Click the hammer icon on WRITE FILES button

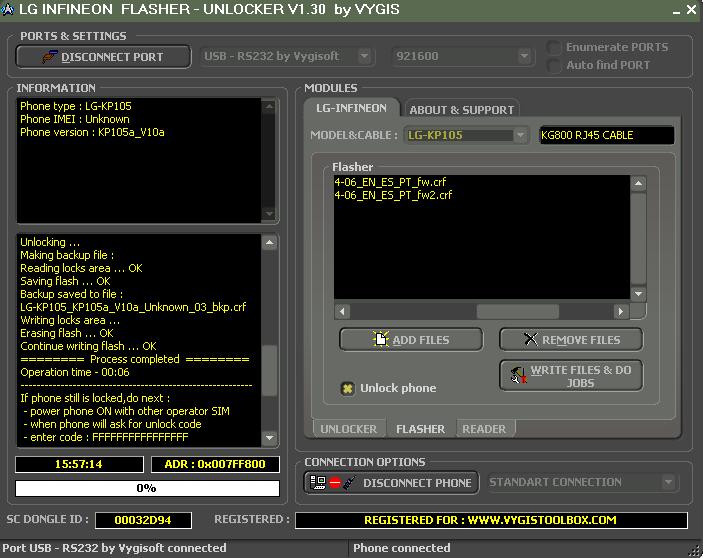[519, 376]
